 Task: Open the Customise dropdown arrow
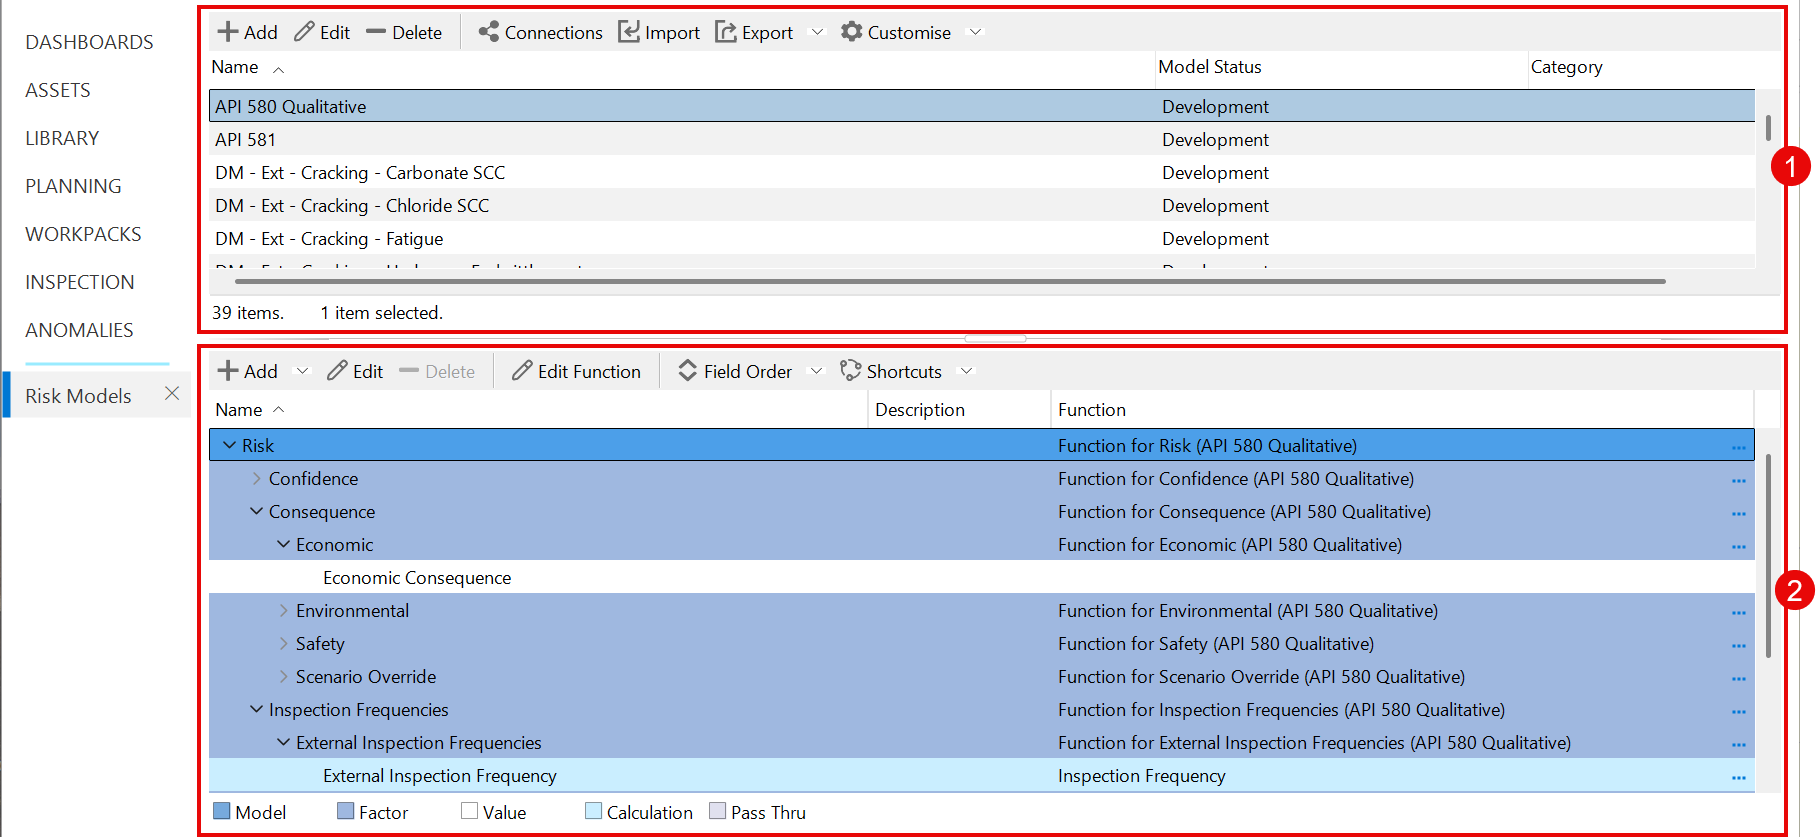coord(975,32)
